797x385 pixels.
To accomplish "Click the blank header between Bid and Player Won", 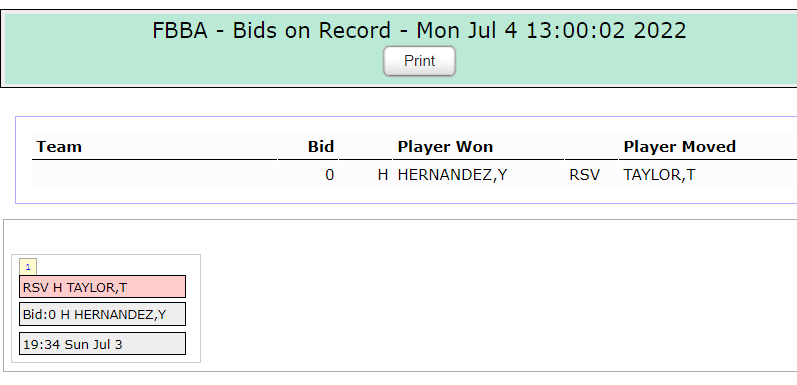I will (365, 146).
